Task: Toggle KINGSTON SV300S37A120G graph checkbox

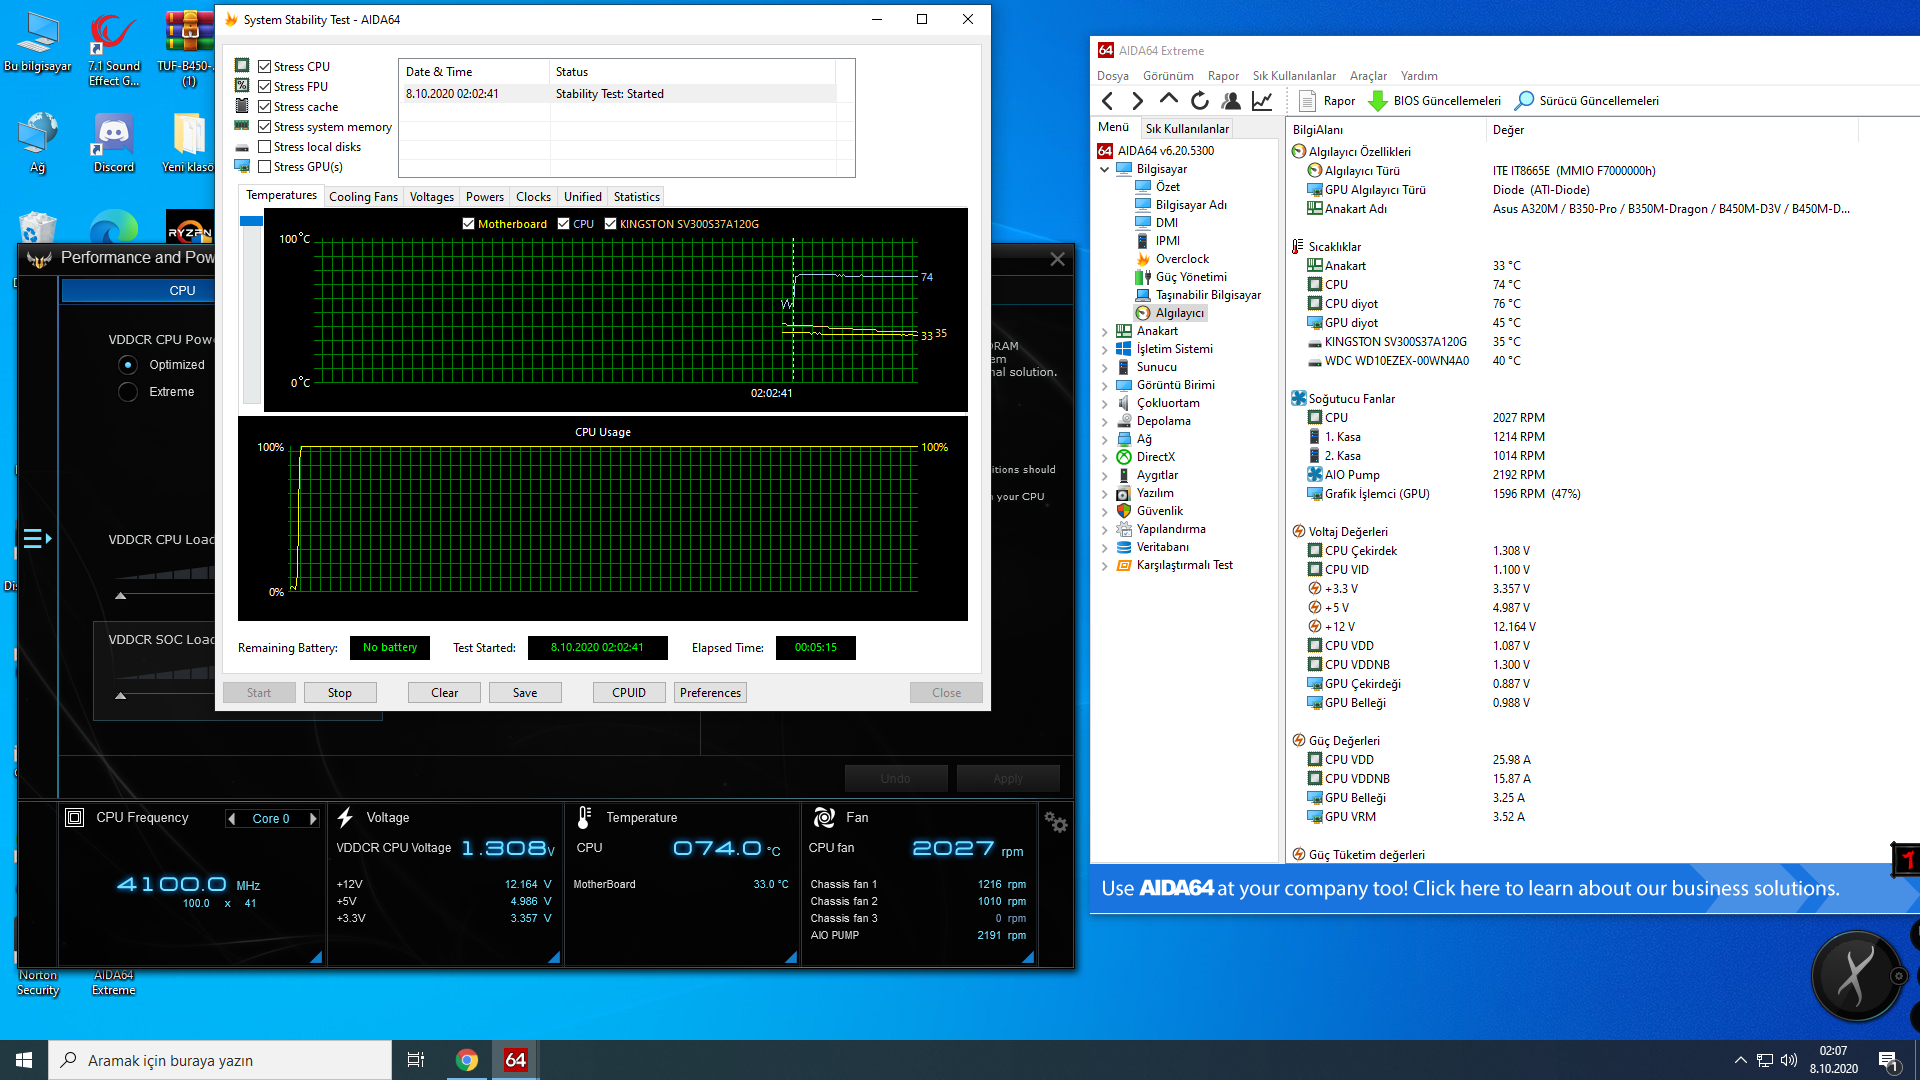Action: click(610, 224)
